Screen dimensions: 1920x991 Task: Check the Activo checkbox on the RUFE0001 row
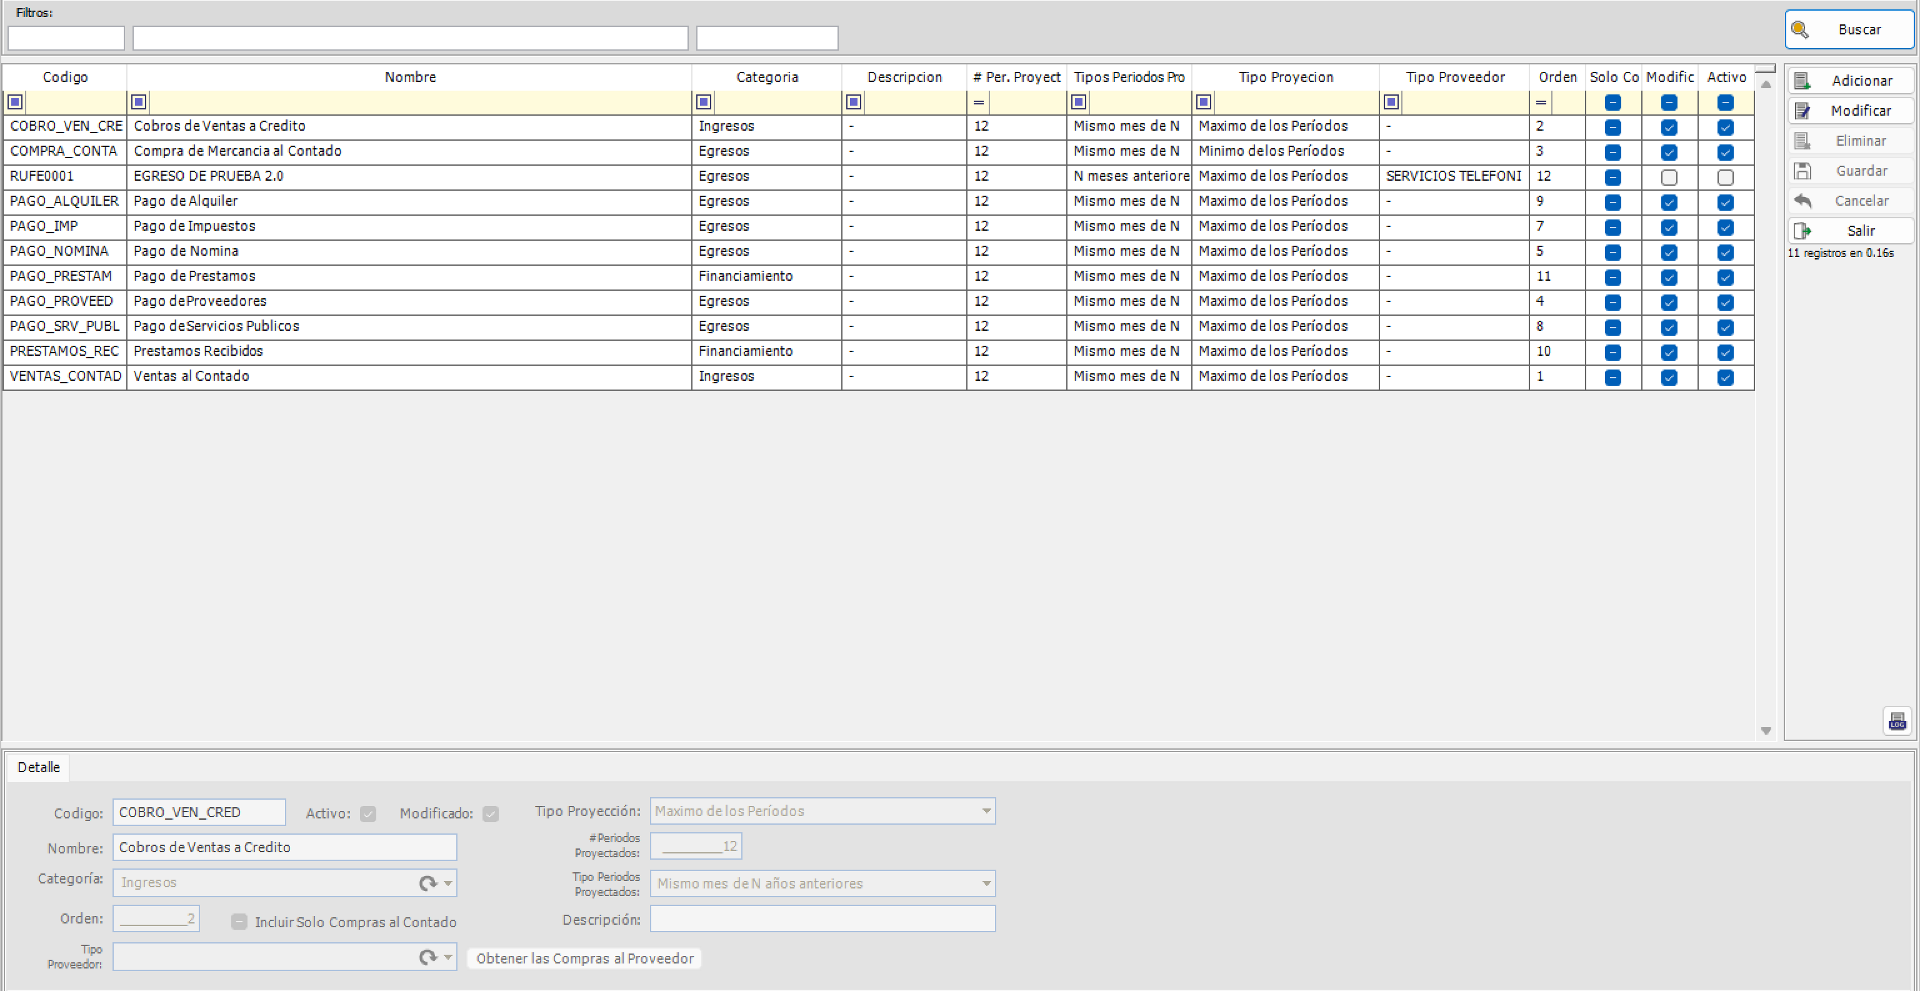pyautogui.click(x=1724, y=176)
